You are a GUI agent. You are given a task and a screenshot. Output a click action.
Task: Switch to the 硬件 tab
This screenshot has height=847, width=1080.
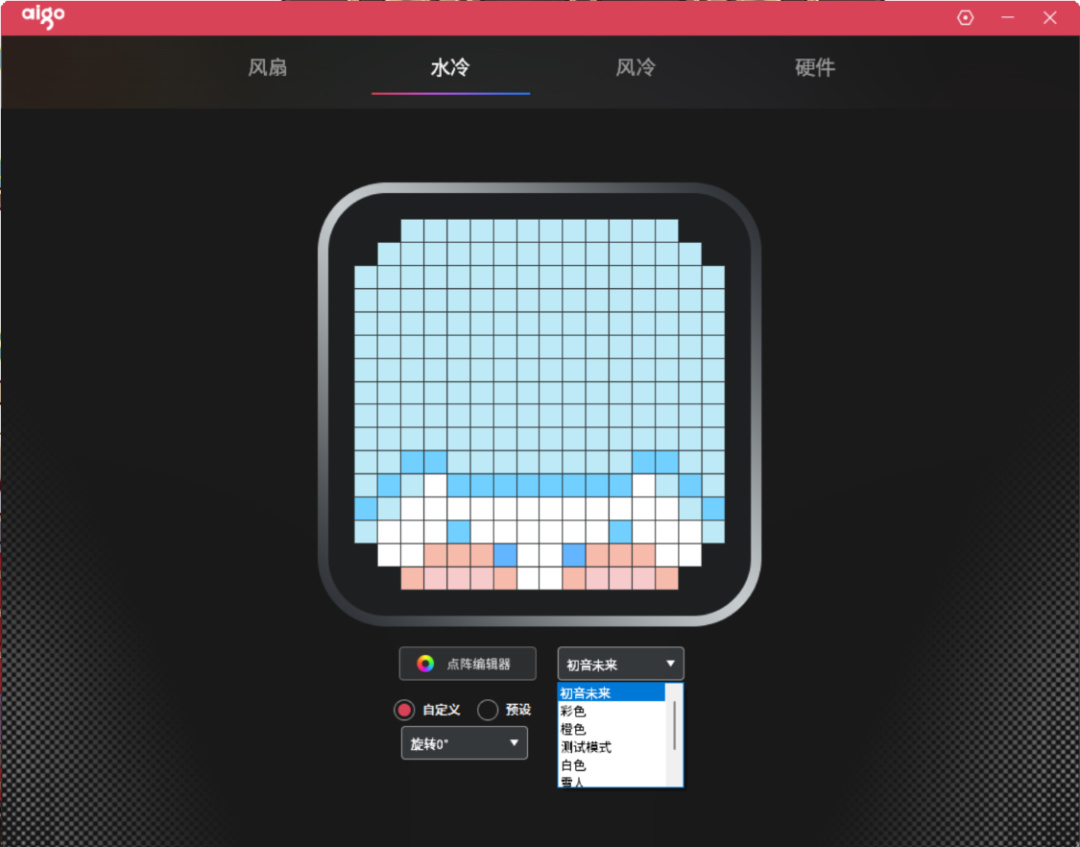tap(815, 67)
